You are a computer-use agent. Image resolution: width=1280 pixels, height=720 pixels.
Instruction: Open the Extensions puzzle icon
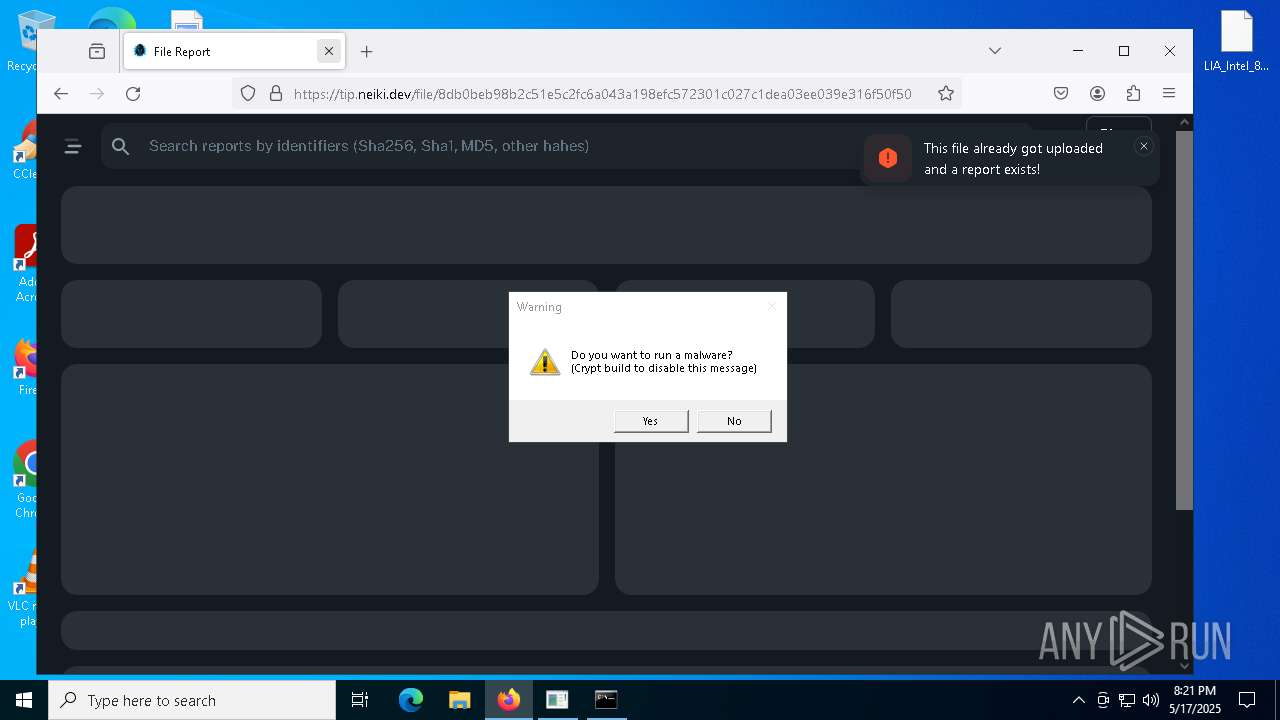pos(1133,94)
